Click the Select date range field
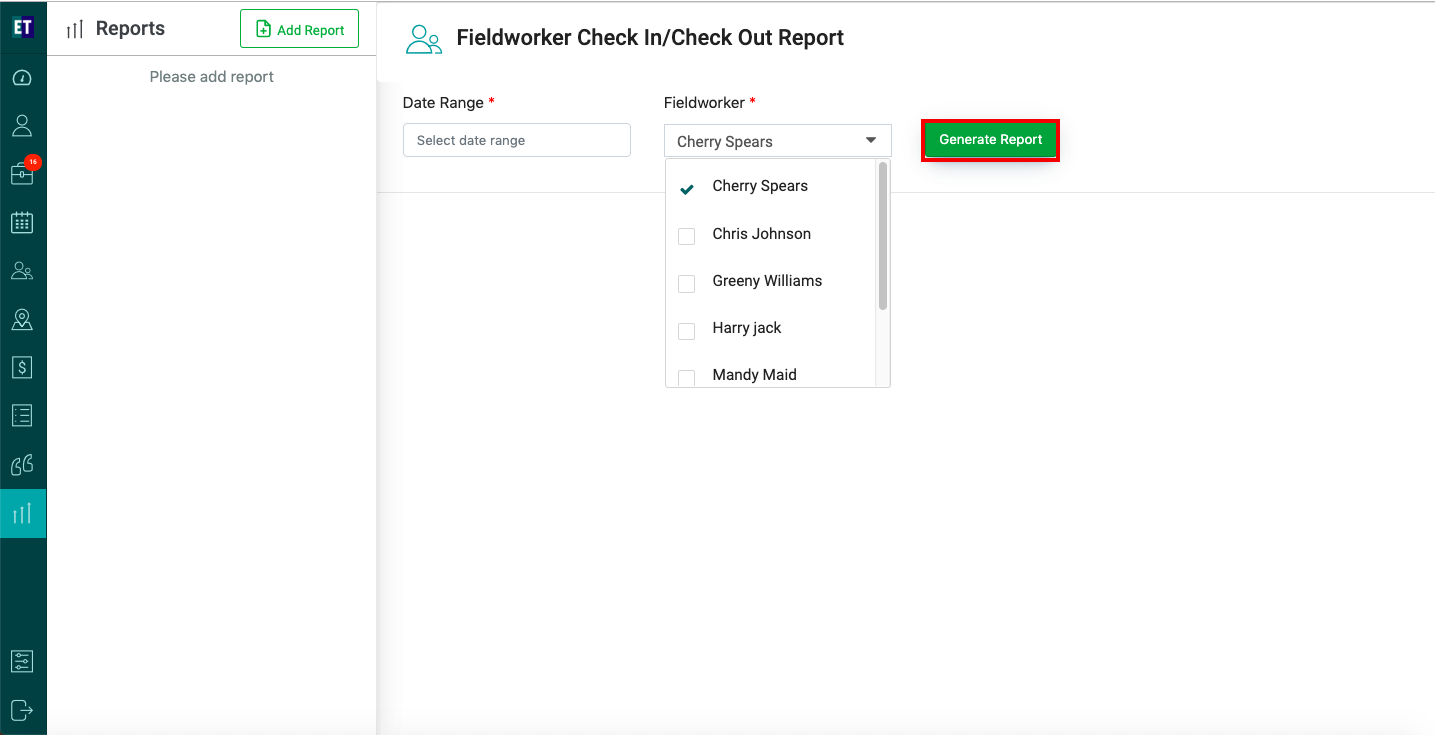Screen dimensions: 1435x735 click(517, 140)
